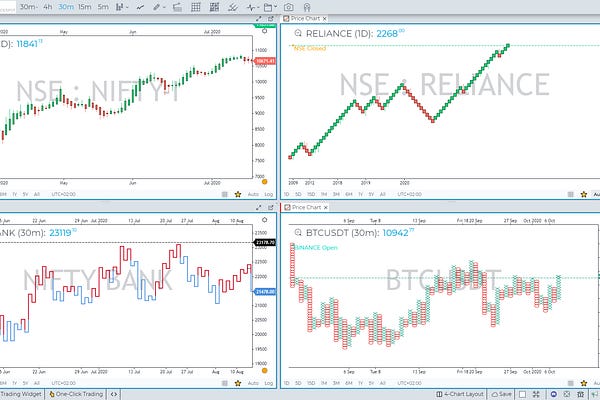This screenshot has height=400, width=600.
Task: Enable One-Click Trading
Action: 76,394
